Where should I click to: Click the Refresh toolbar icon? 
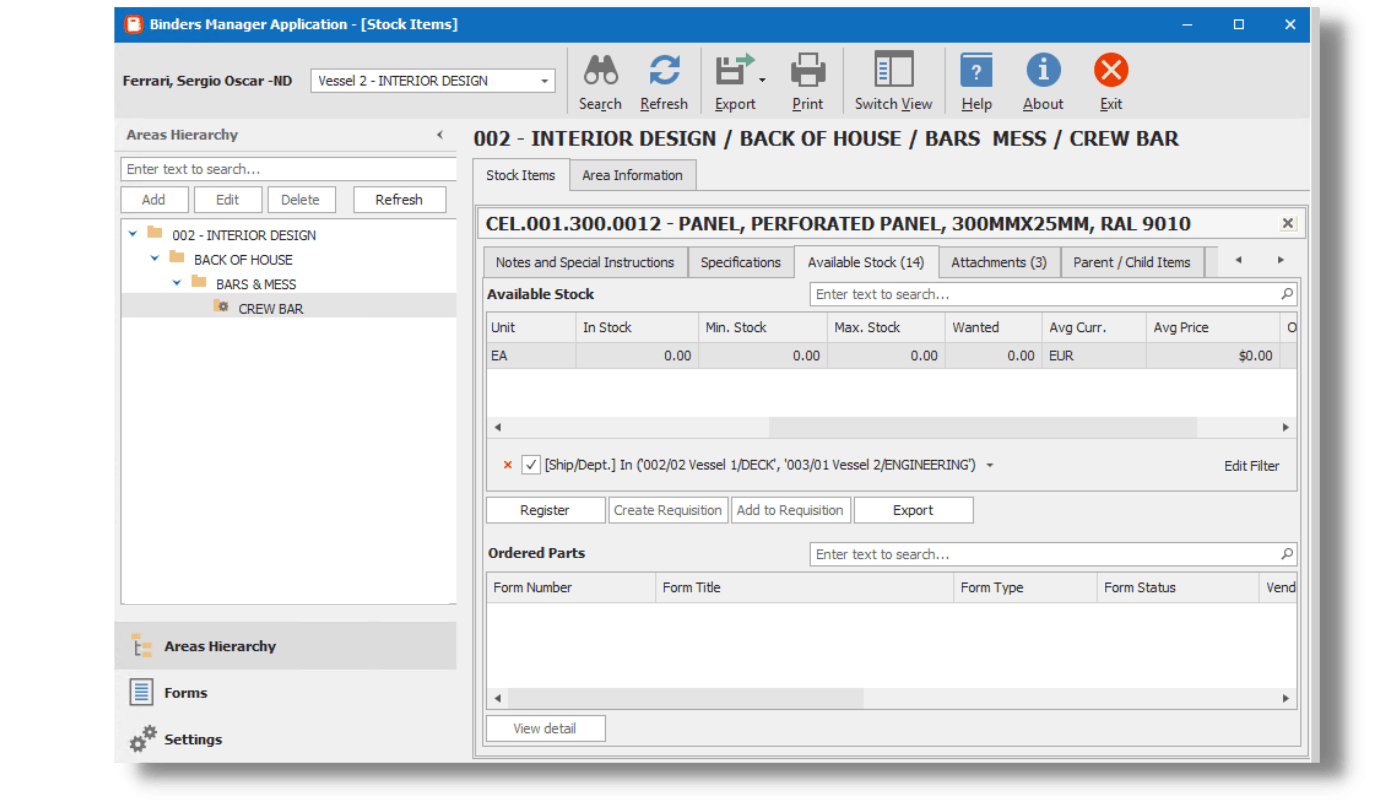coord(664,70)
